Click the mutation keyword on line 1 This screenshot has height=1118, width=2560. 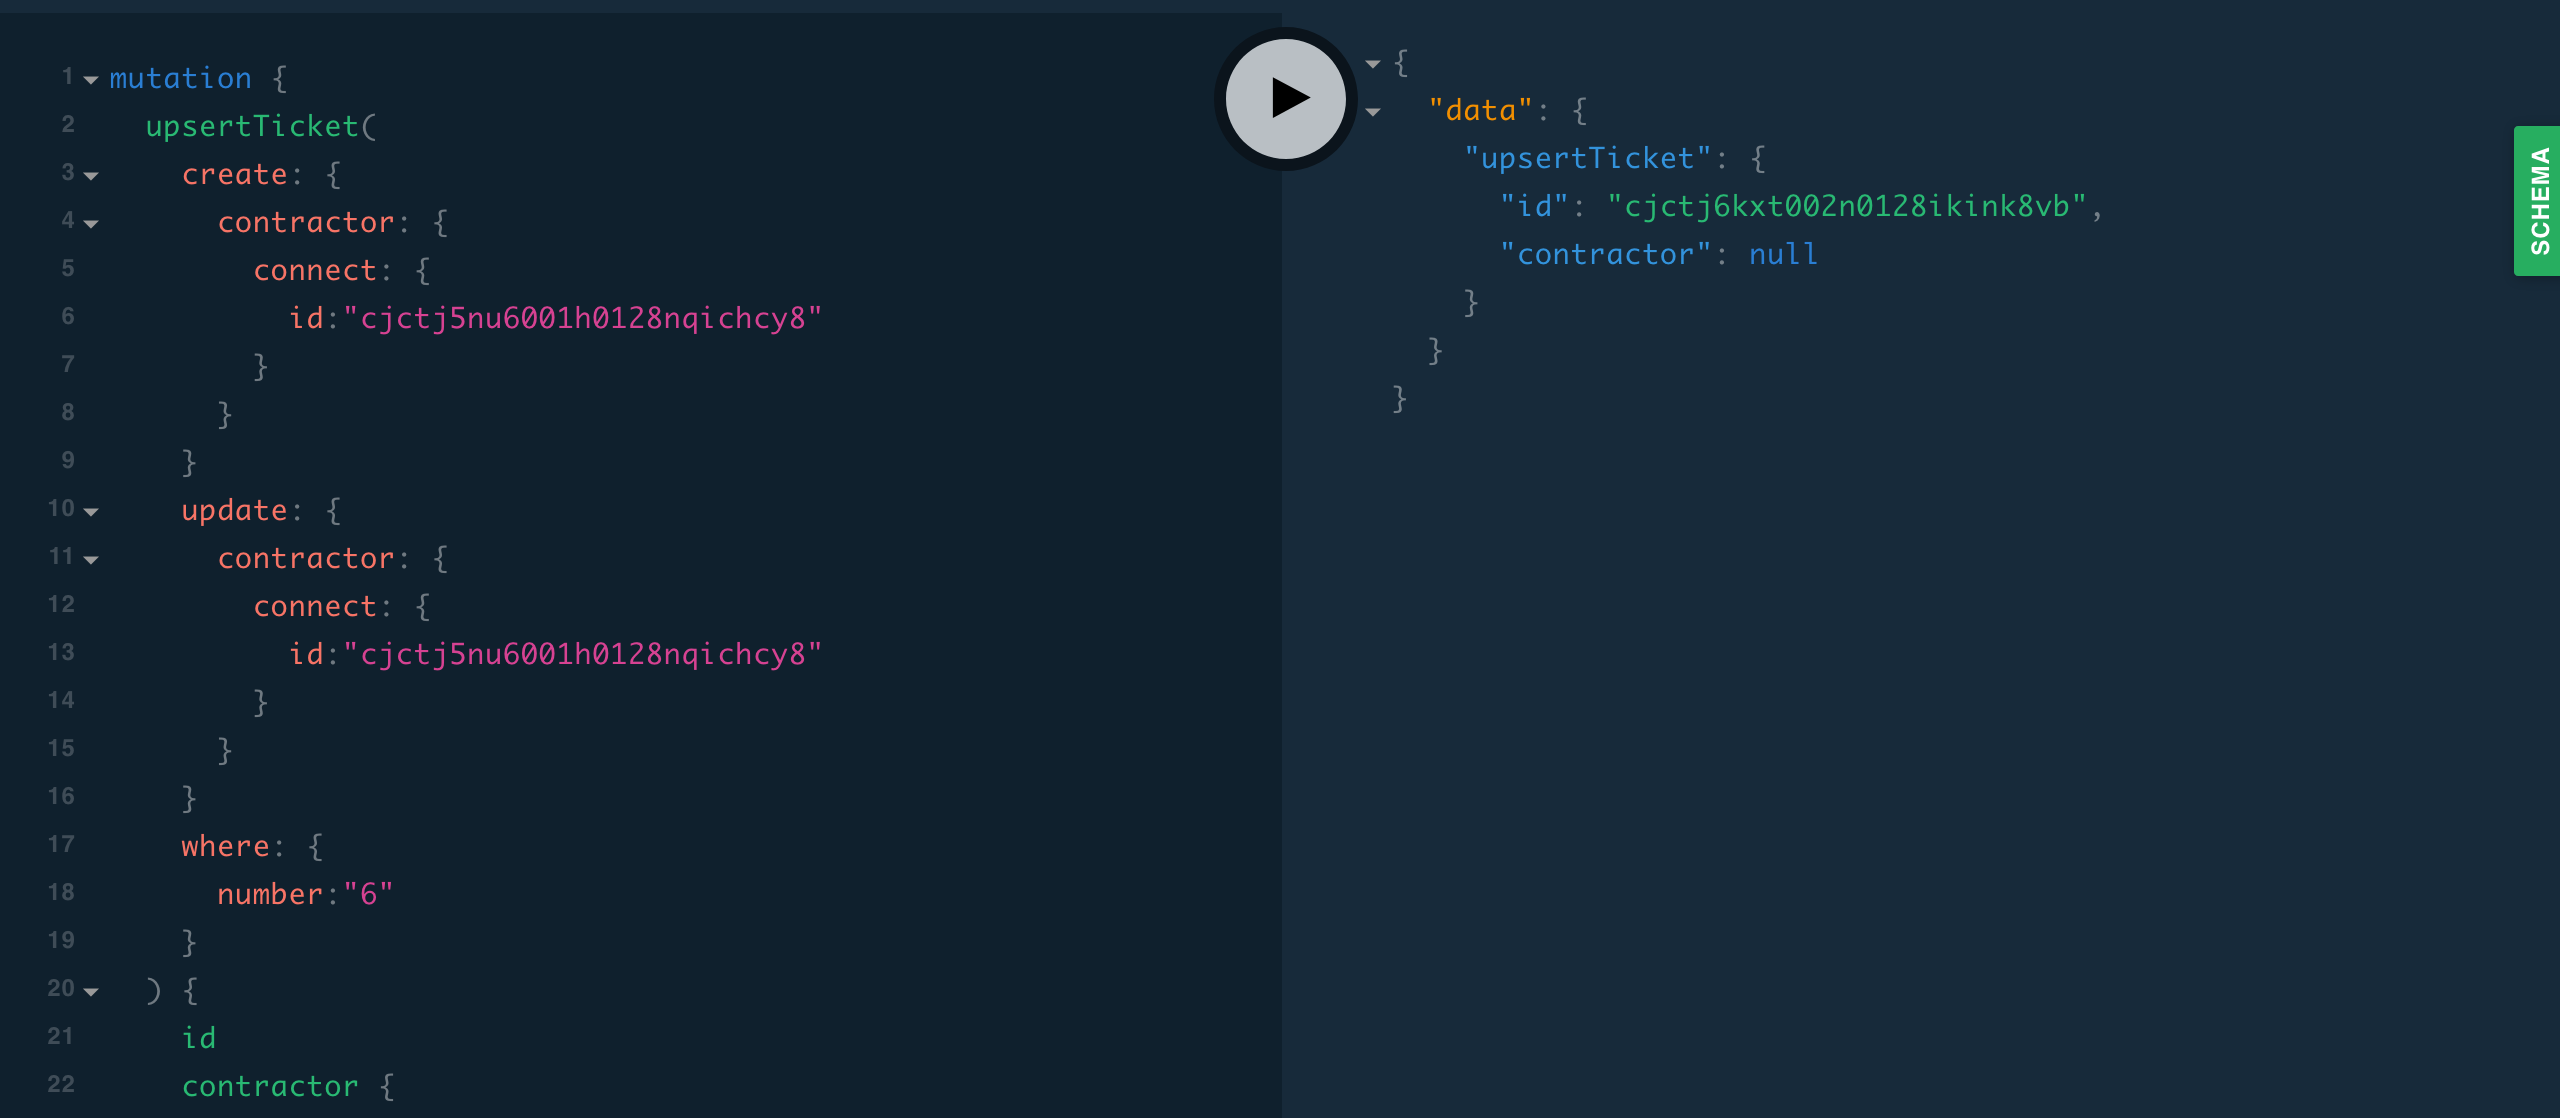[180, 78]
